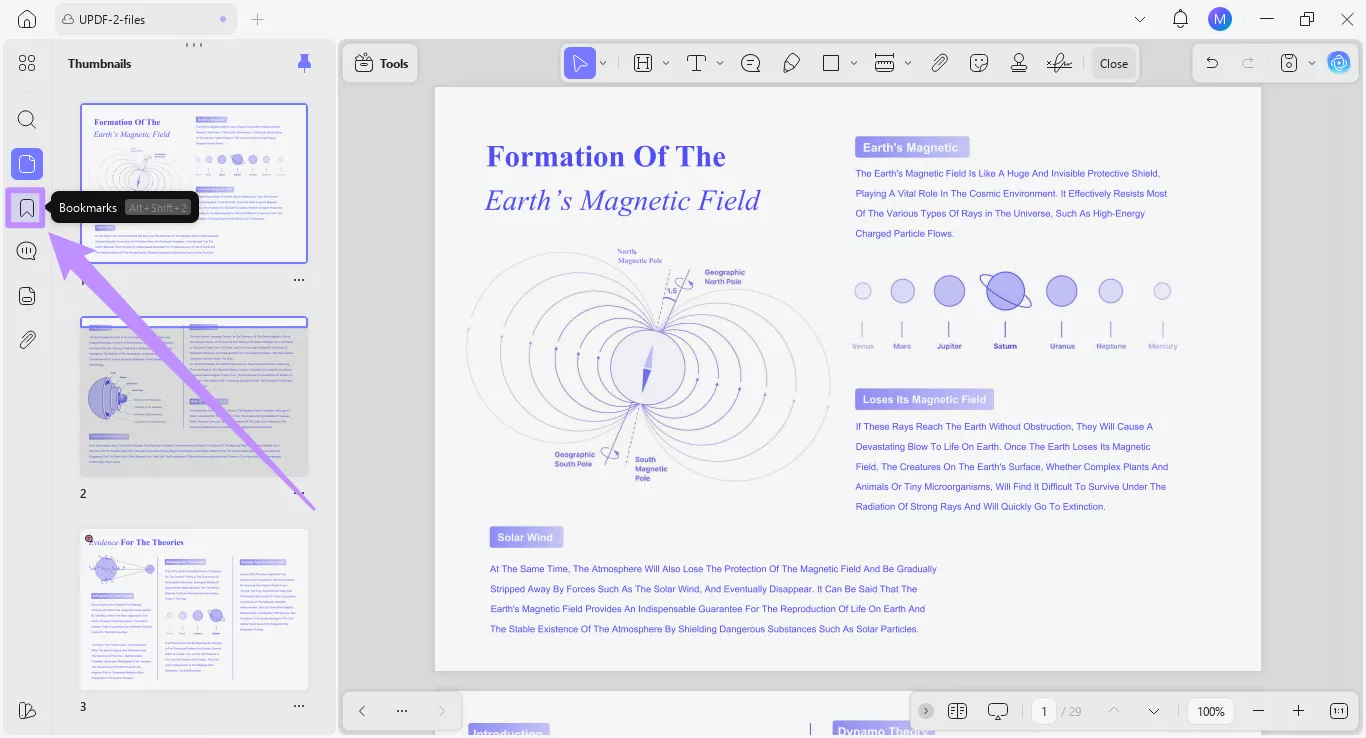The height and width of the screenshot is (738, 1366).
Task: Select the Pencil drawing tool
Action: 791,63
